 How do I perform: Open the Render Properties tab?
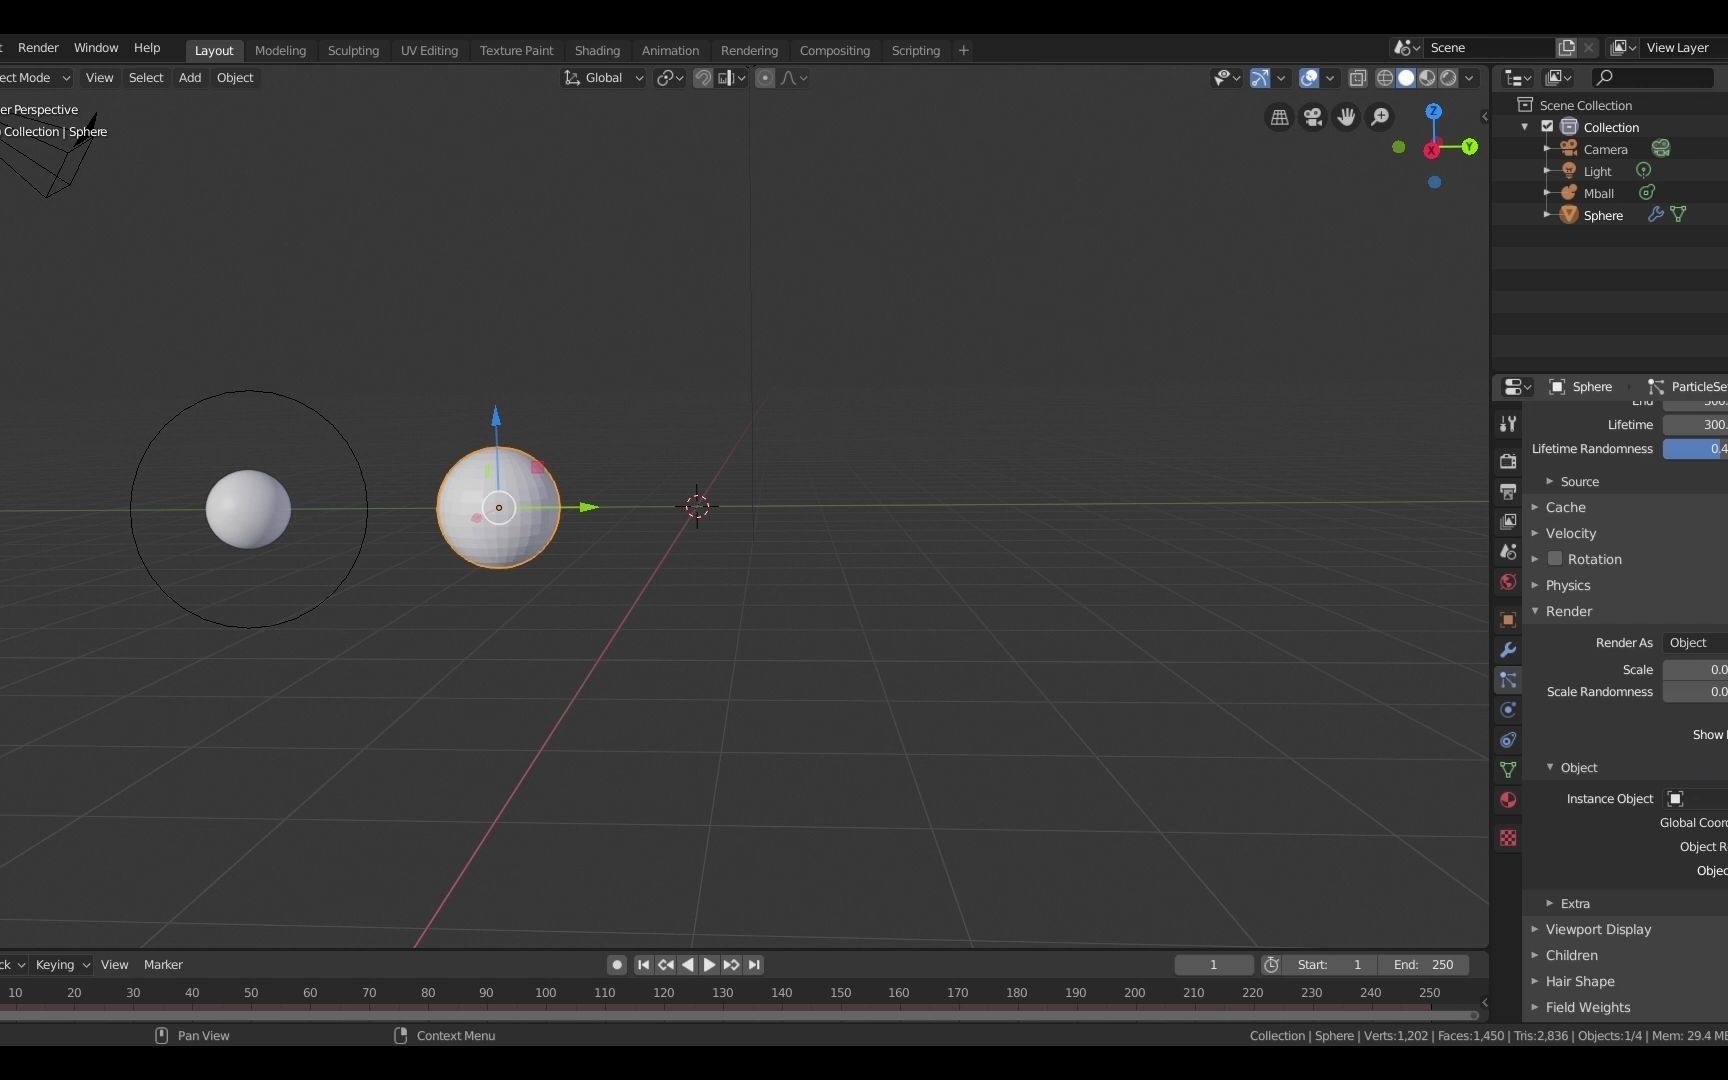click(x=1508, y=461)
